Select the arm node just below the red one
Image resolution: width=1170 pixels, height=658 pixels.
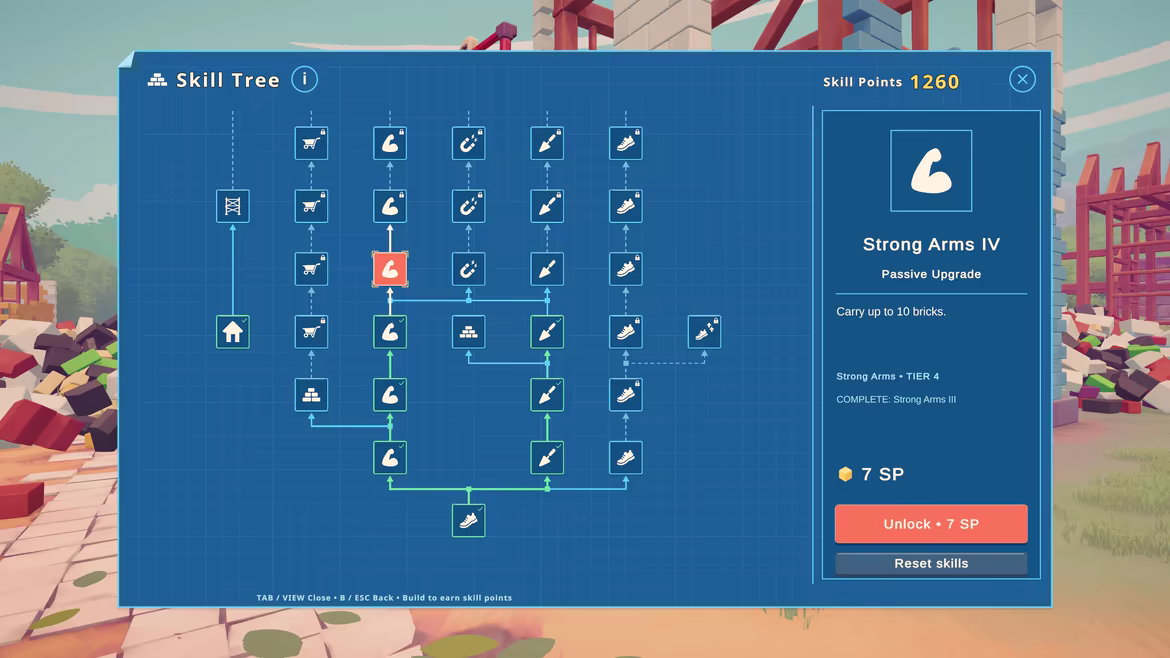click(390, 332)
